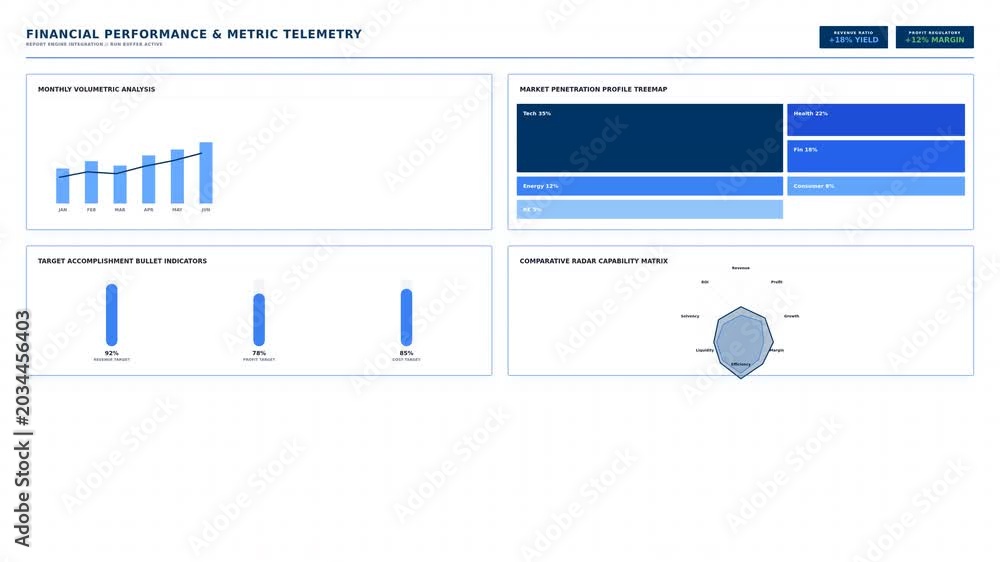Click the Financial Performance & Metric Telemetry heading
This screenshot has width=1000, height=562.
pyautogui.click(x=194, y=34)
